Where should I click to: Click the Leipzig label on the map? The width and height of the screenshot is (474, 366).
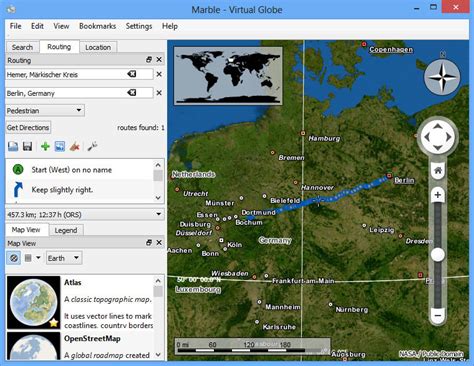[382, 230]
